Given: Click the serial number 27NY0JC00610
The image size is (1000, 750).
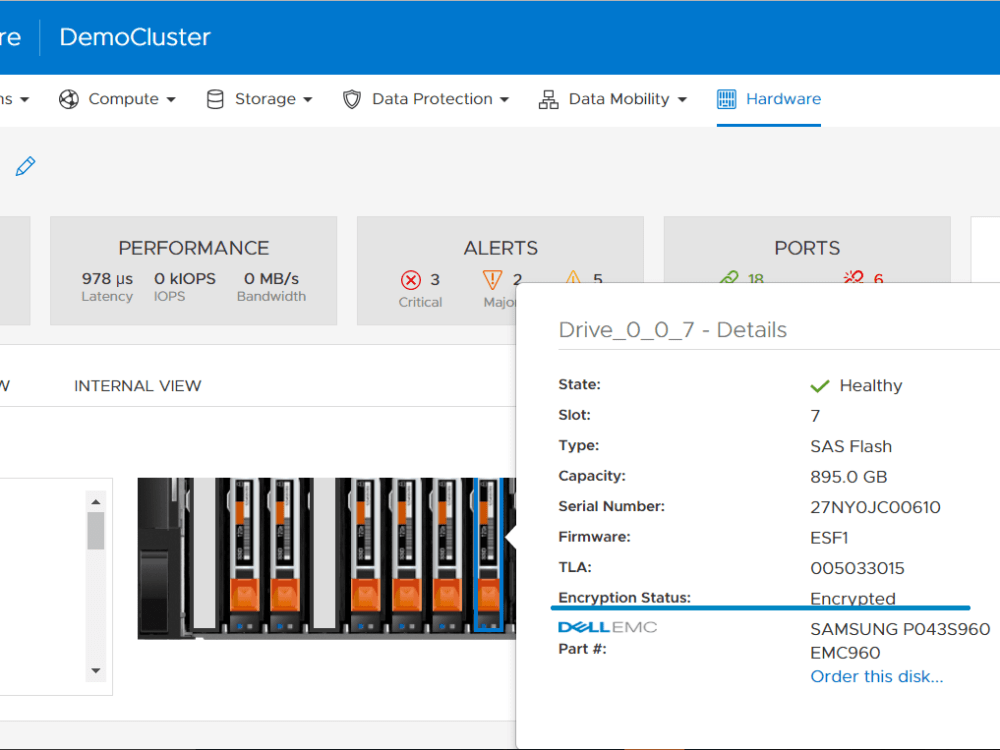Looking at the screenshot, I should coord(875,507).
